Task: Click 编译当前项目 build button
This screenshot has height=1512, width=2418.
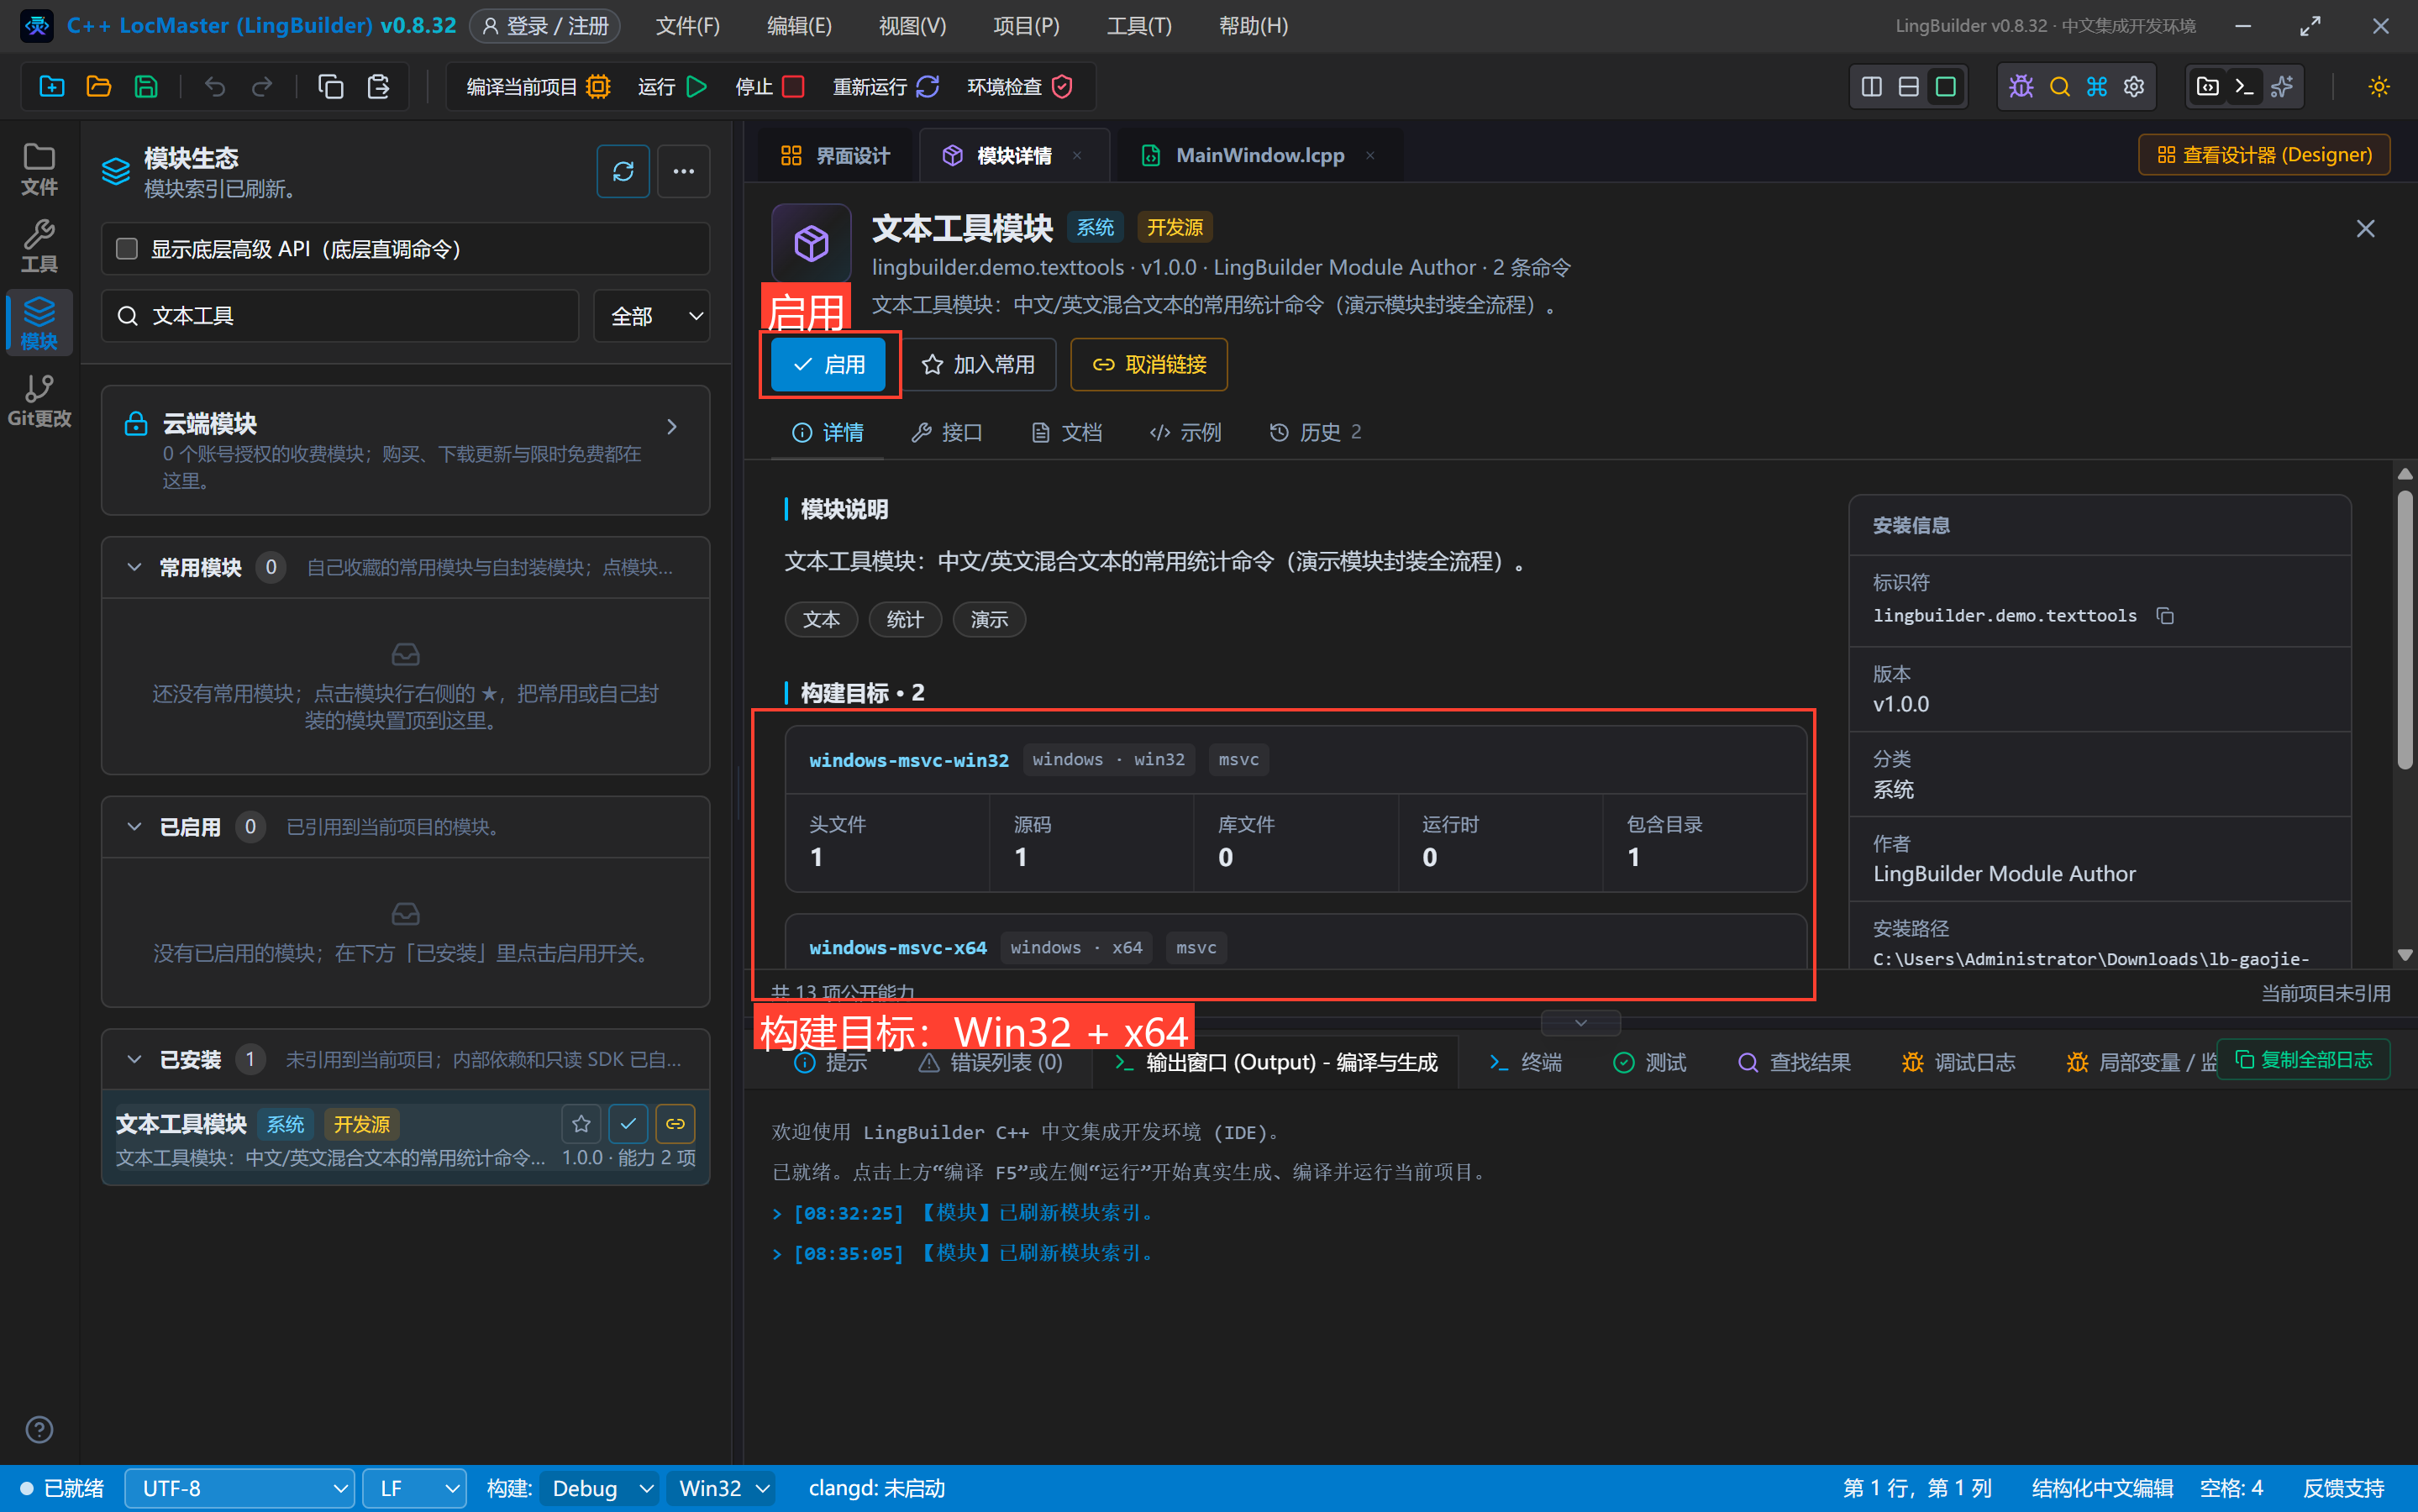Action: (x=538, y=86)
